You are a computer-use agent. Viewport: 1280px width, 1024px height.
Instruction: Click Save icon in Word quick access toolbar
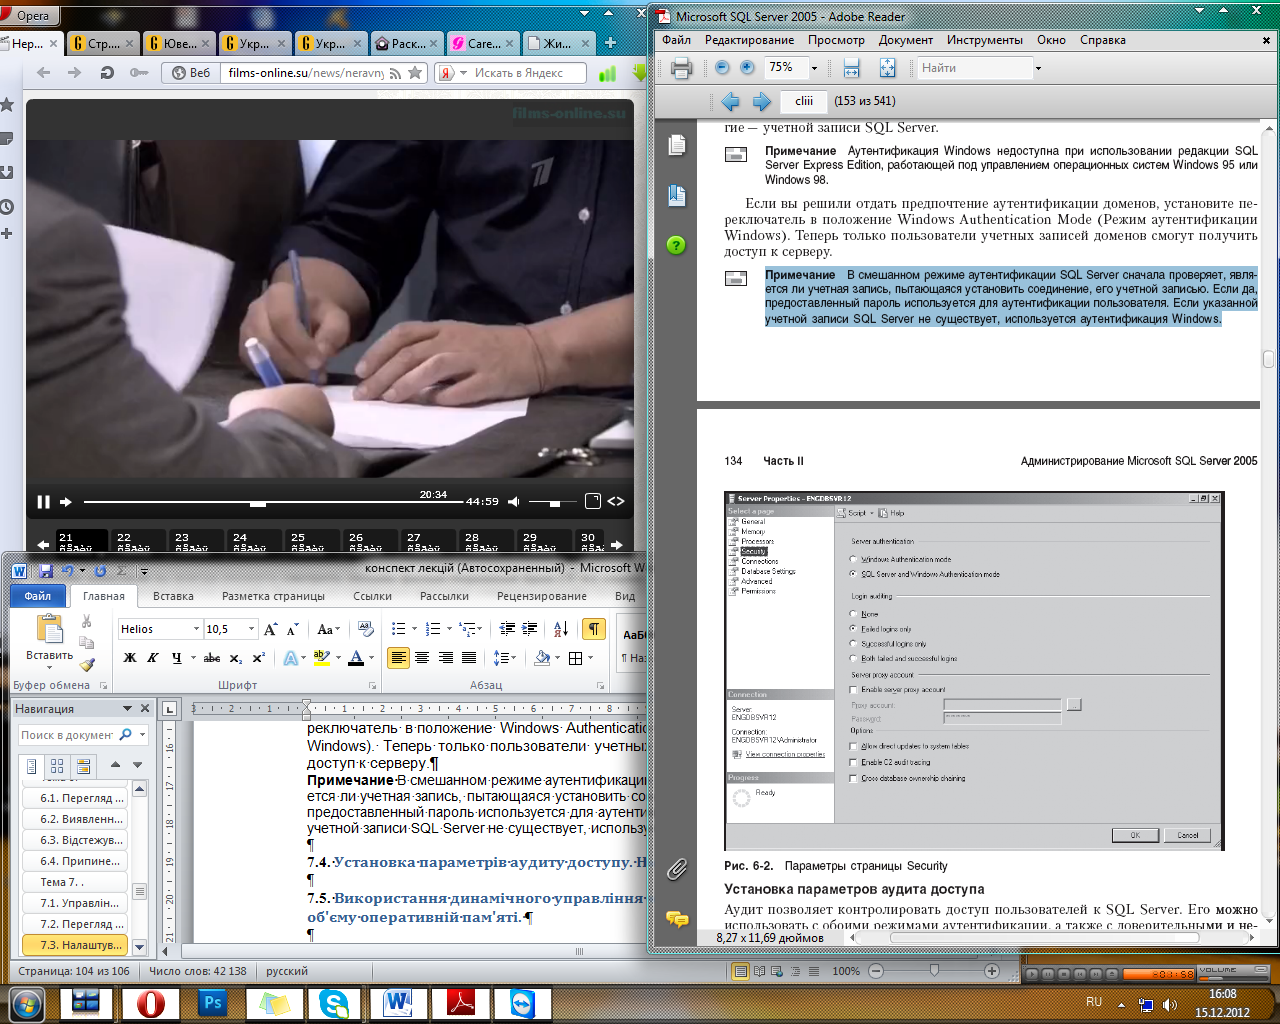point(46,571)
